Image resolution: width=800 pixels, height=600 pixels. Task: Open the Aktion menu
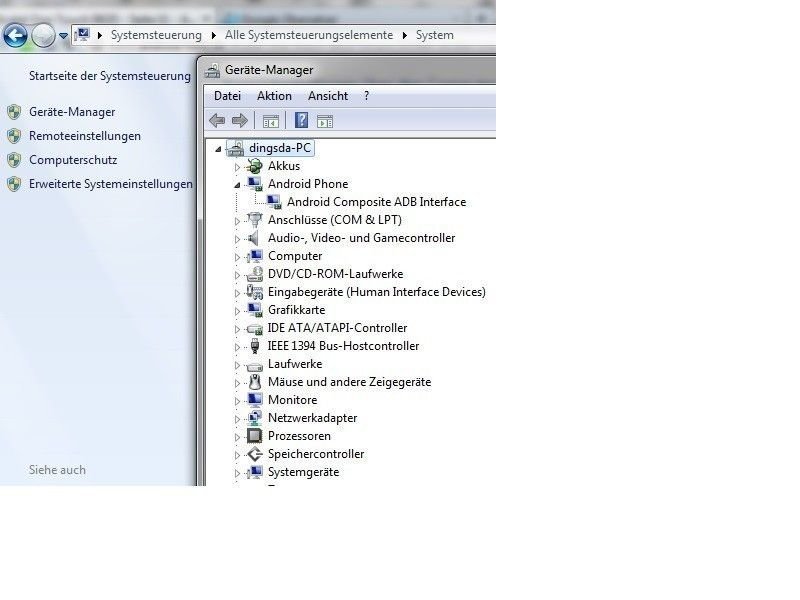[x=274, y=96]
